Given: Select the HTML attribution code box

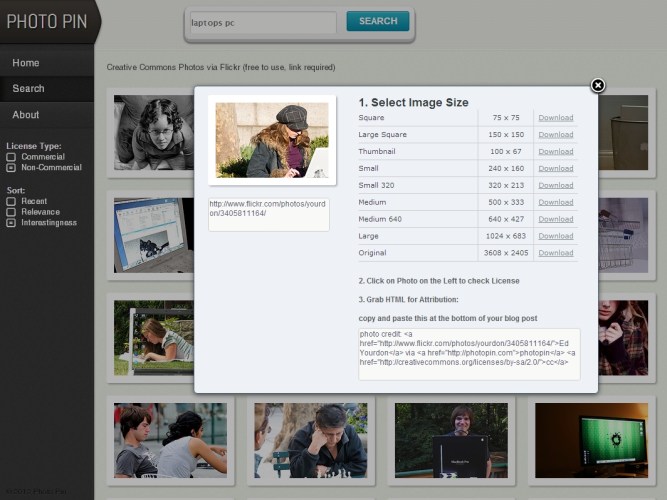Looking at the screenshot, I should [468, 353].
